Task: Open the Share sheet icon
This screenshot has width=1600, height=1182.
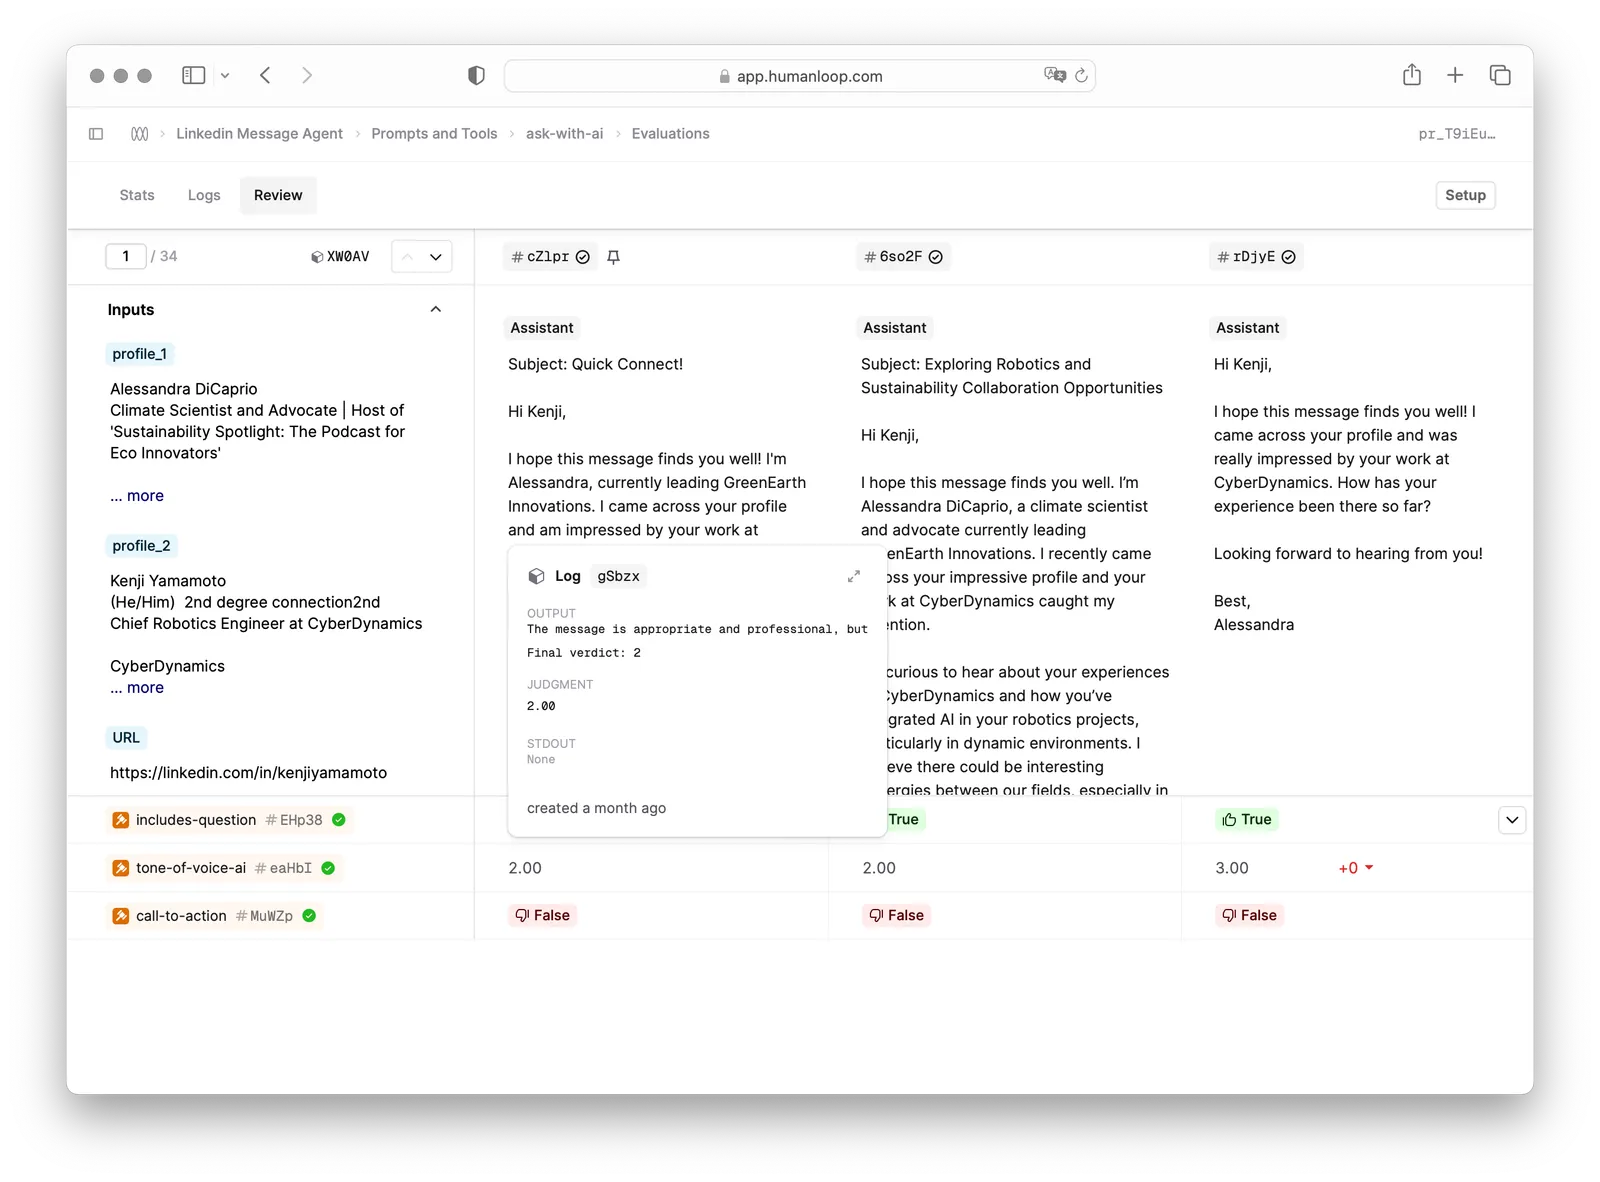Action: pos(1412,75)
